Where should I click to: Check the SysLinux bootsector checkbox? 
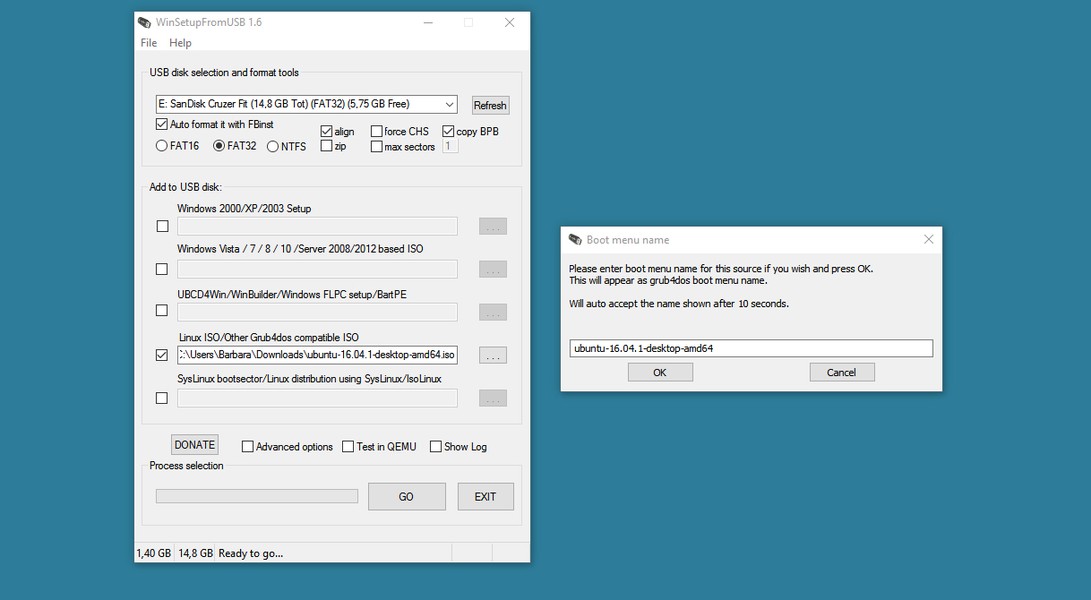[x=162, y=398]
